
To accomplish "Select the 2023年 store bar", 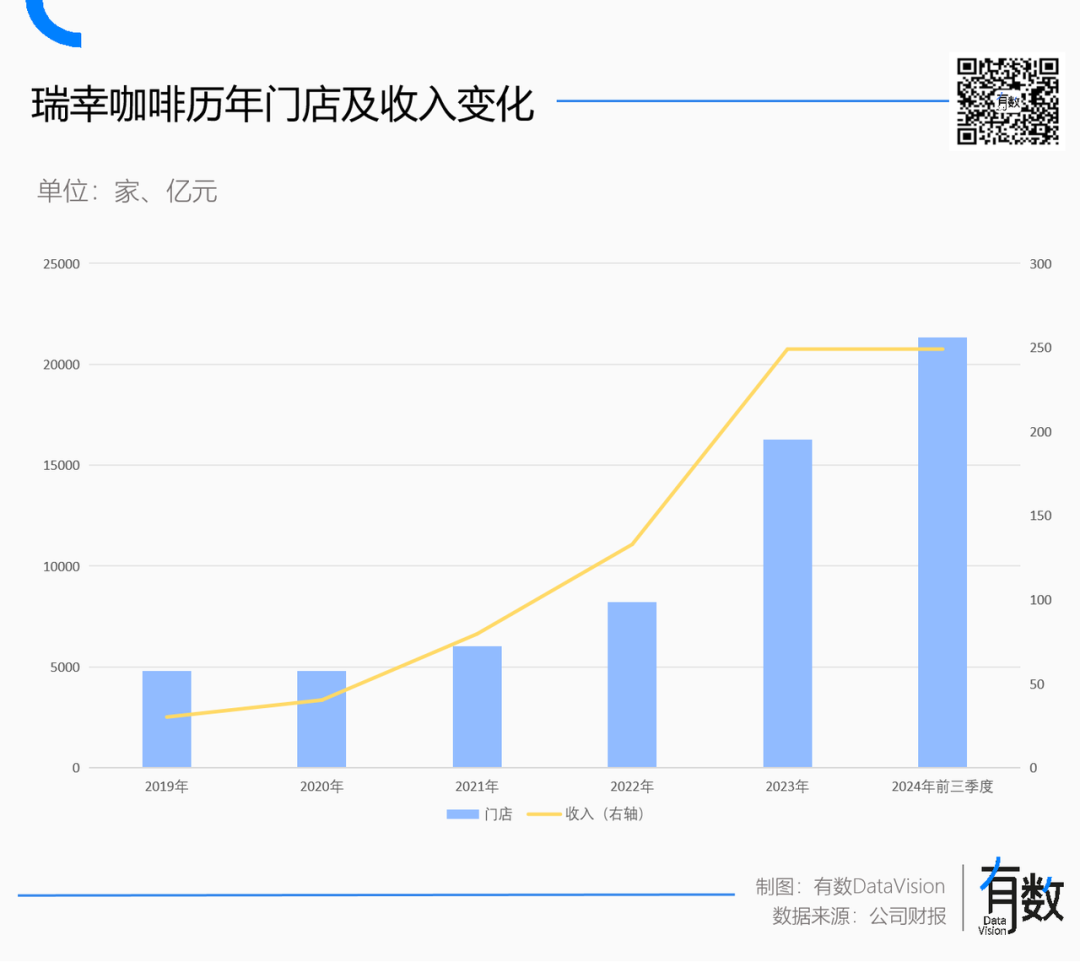I will [x=787, y=603].
